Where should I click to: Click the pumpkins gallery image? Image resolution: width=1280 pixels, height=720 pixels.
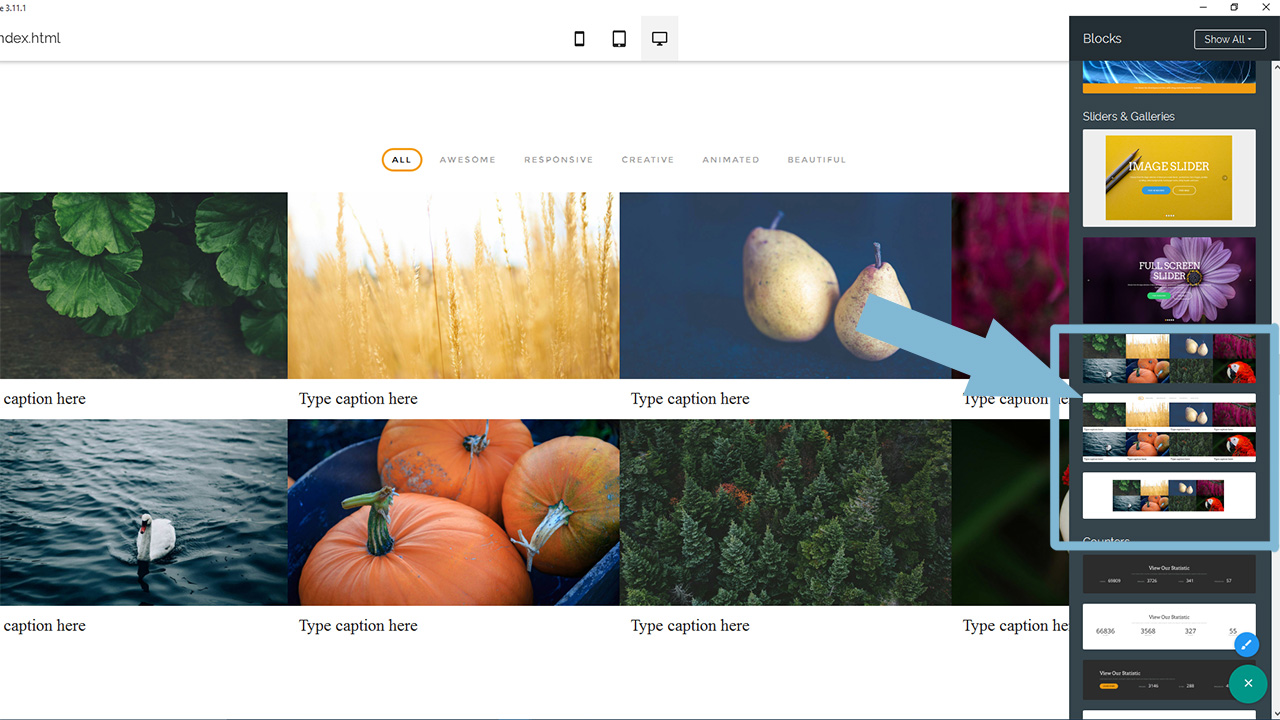pyautogui.click(x=453, y=512)
